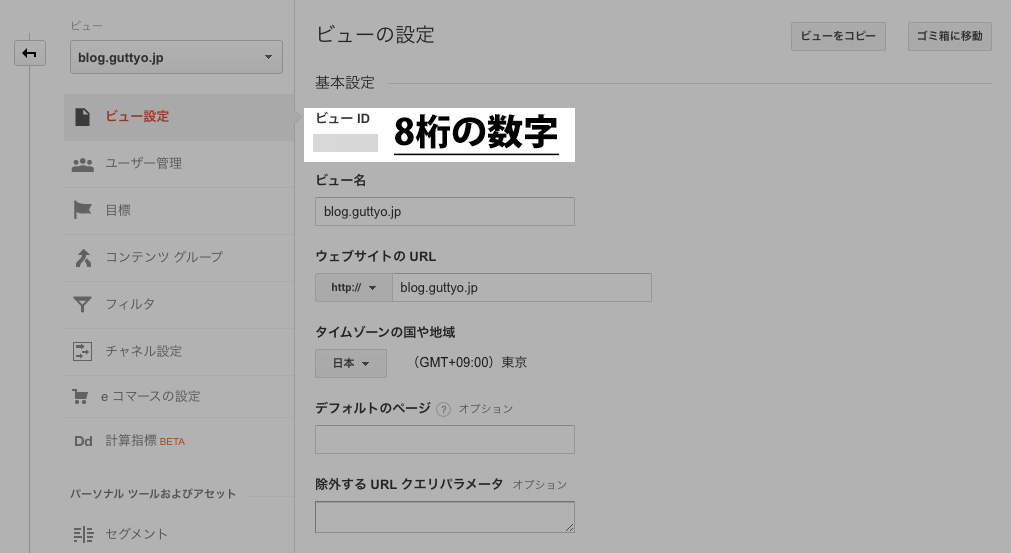The image size is (1011, 553).
Task: Click the e コマース shopping cart icon
Action: (80, 397)
